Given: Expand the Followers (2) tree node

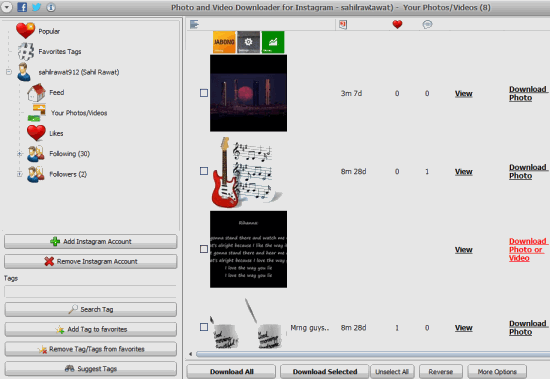Looking at the screenshot, I should [20, 174].
